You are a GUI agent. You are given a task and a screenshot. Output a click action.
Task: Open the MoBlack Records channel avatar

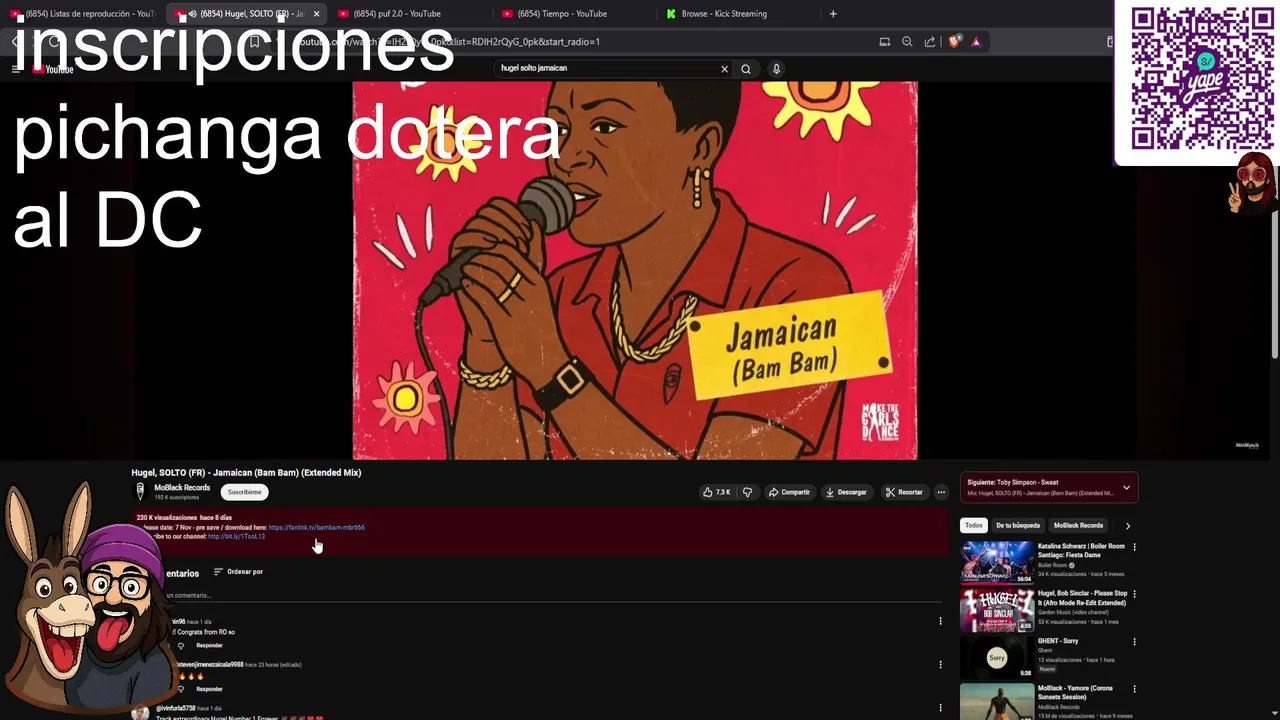pos(140,491)
